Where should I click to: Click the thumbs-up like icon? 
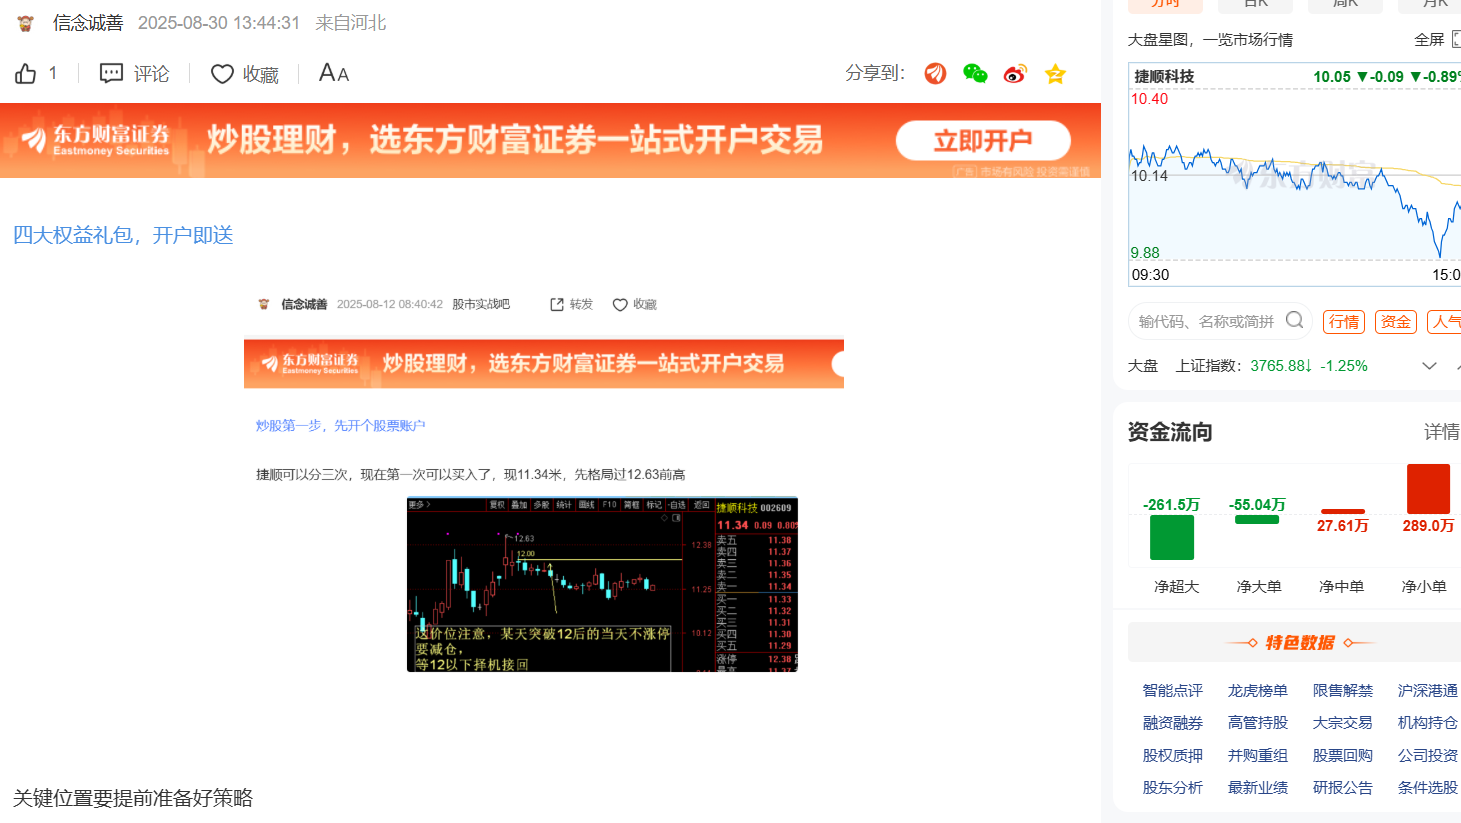pos(26,73)
